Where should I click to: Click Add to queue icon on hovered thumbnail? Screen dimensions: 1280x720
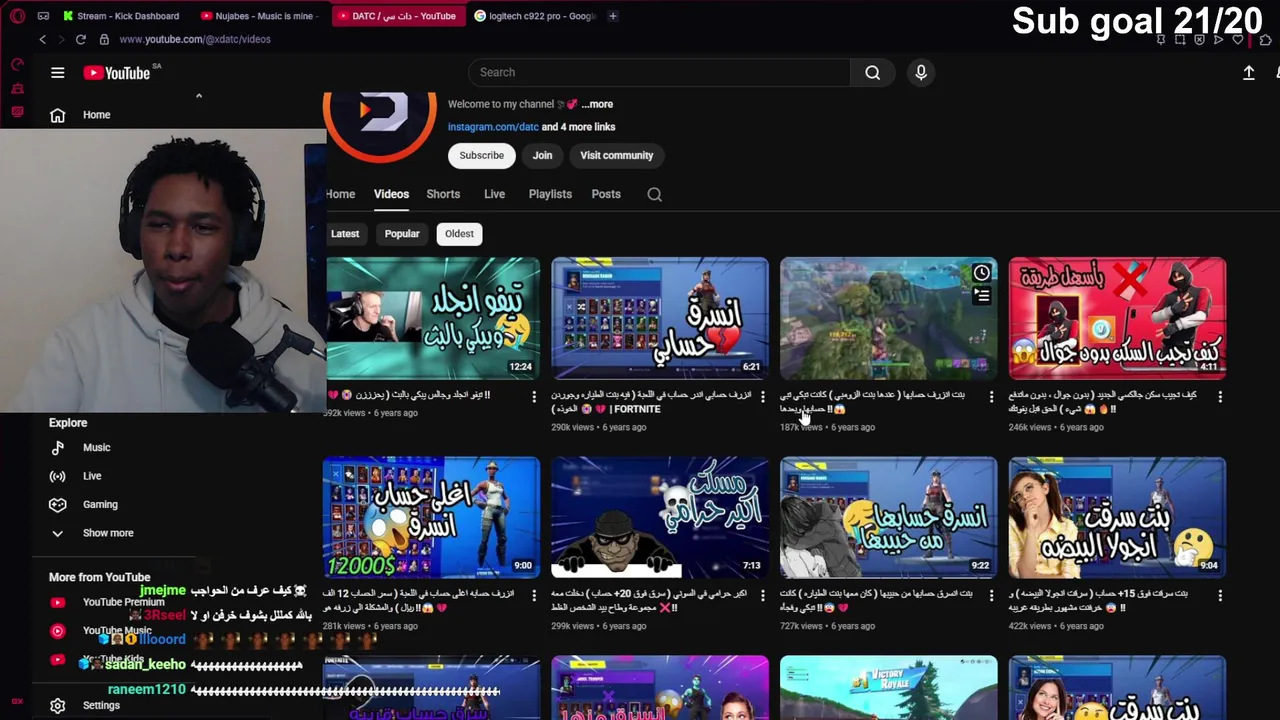982,295
